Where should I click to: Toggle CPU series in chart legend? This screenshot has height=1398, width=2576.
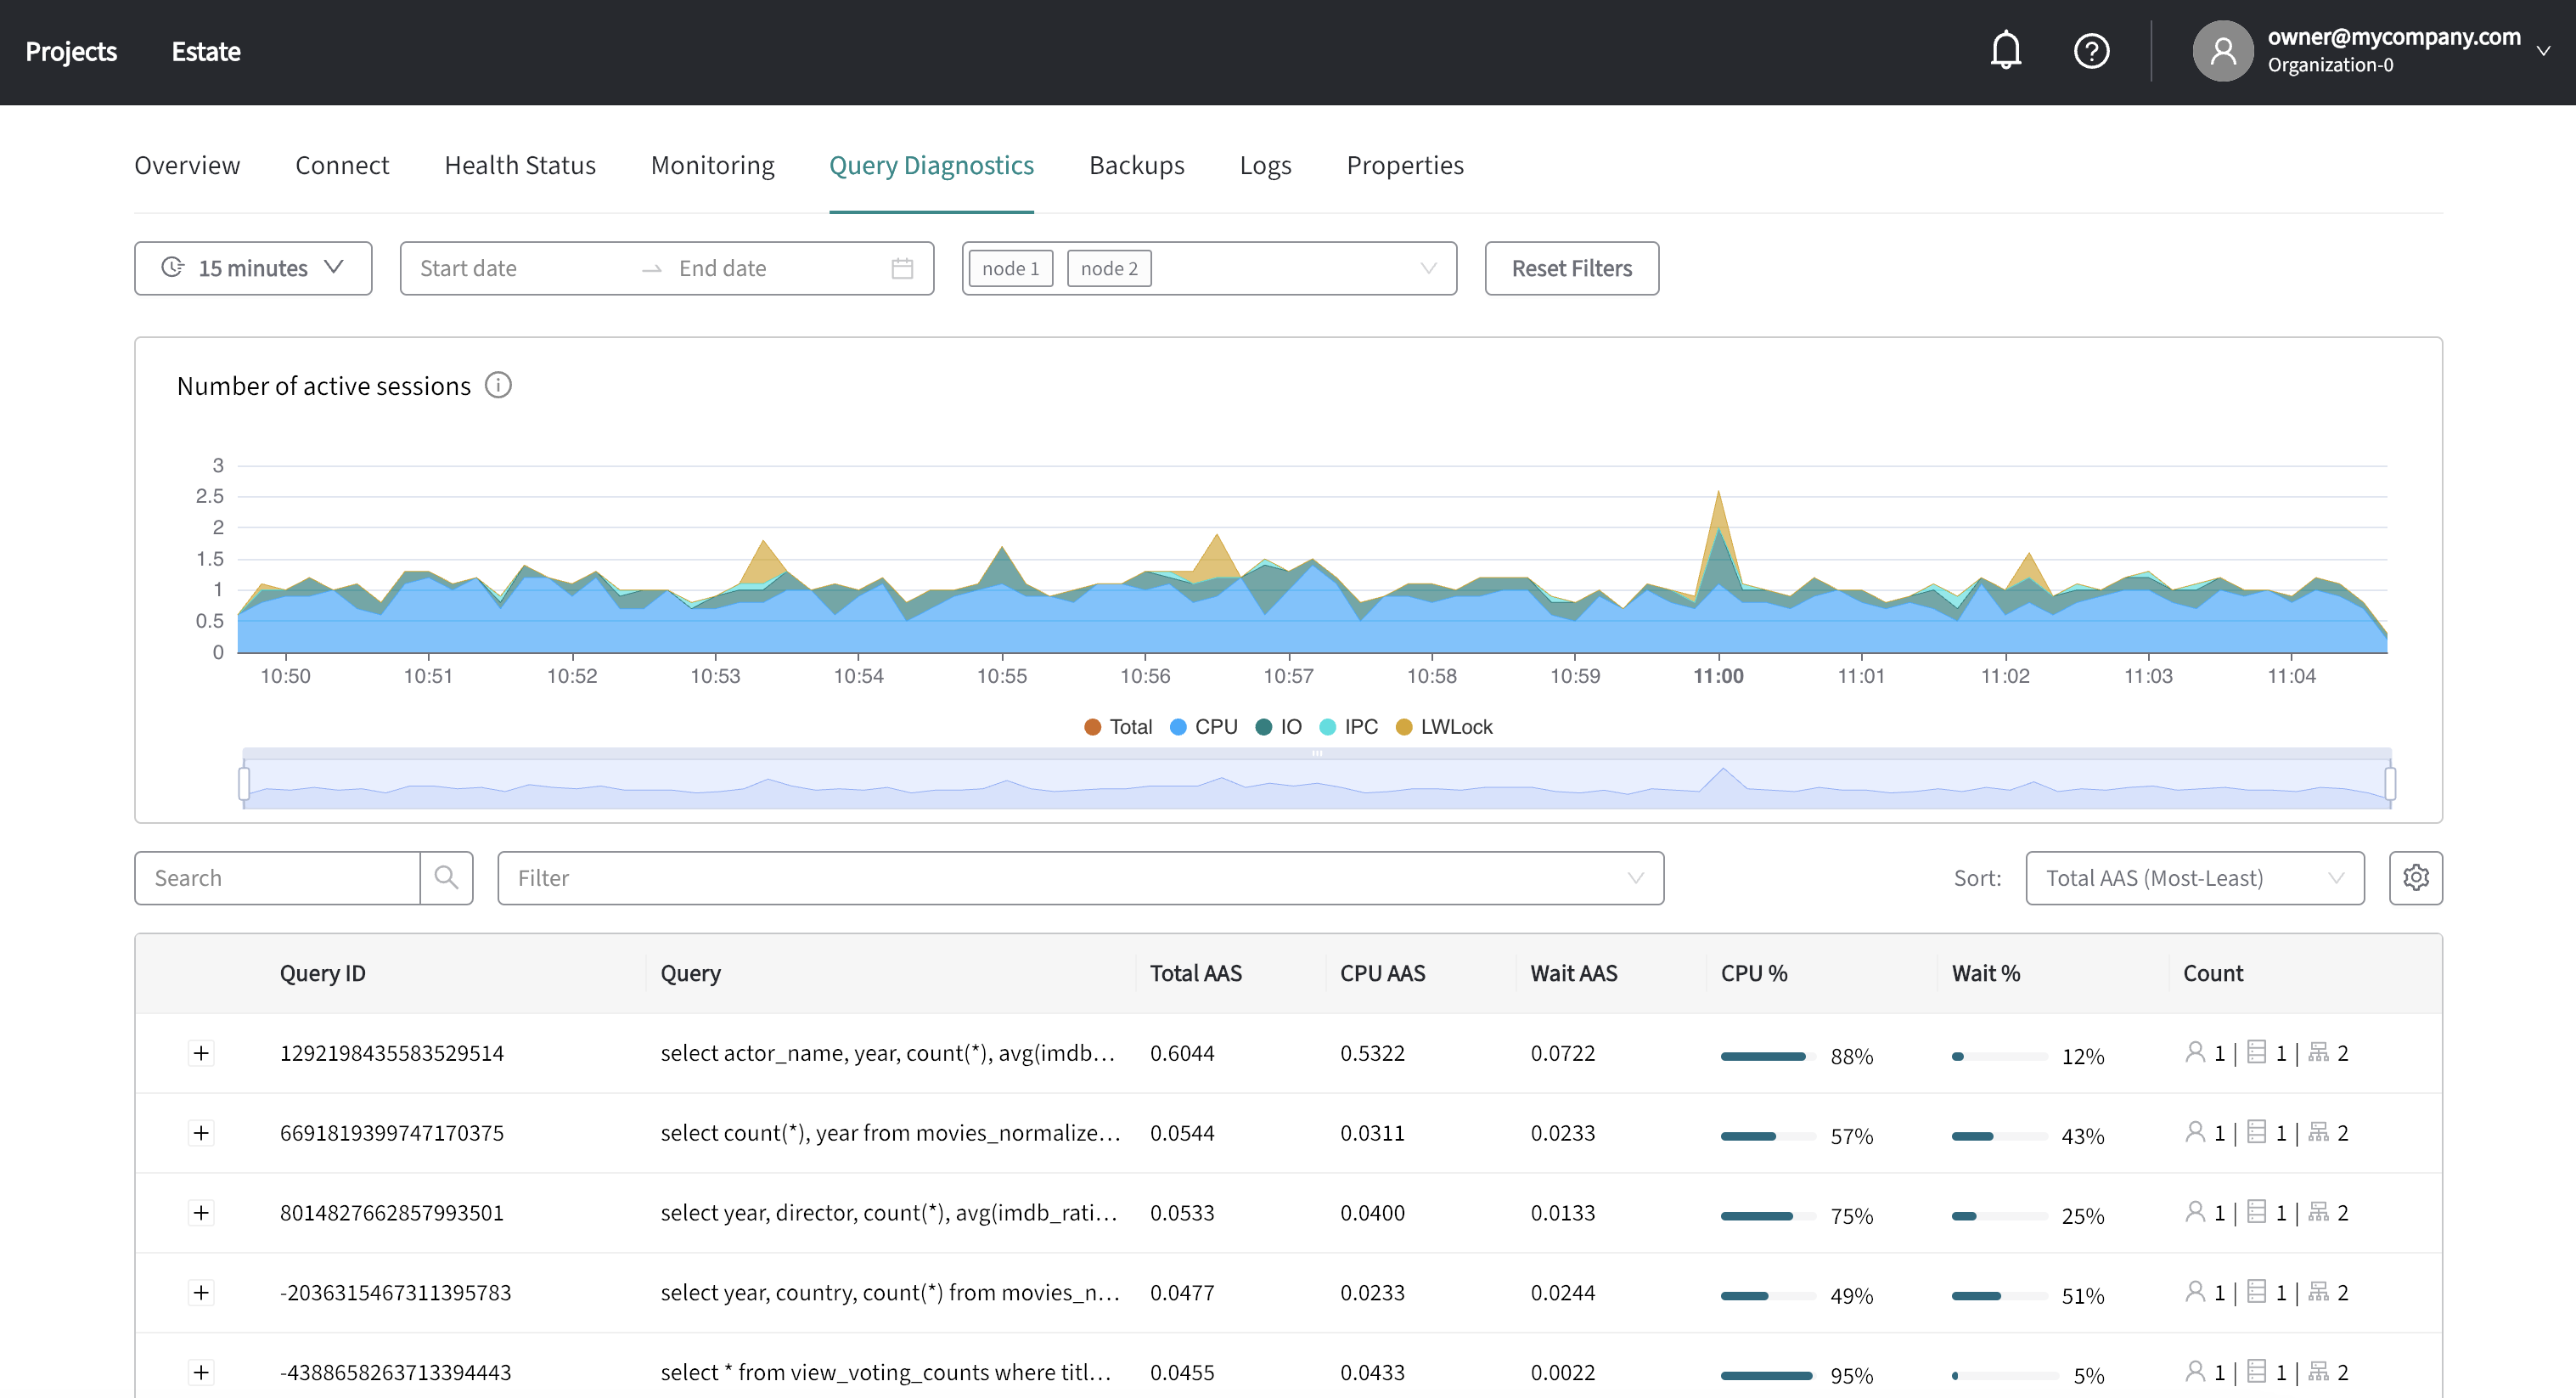pos(1203,727)
